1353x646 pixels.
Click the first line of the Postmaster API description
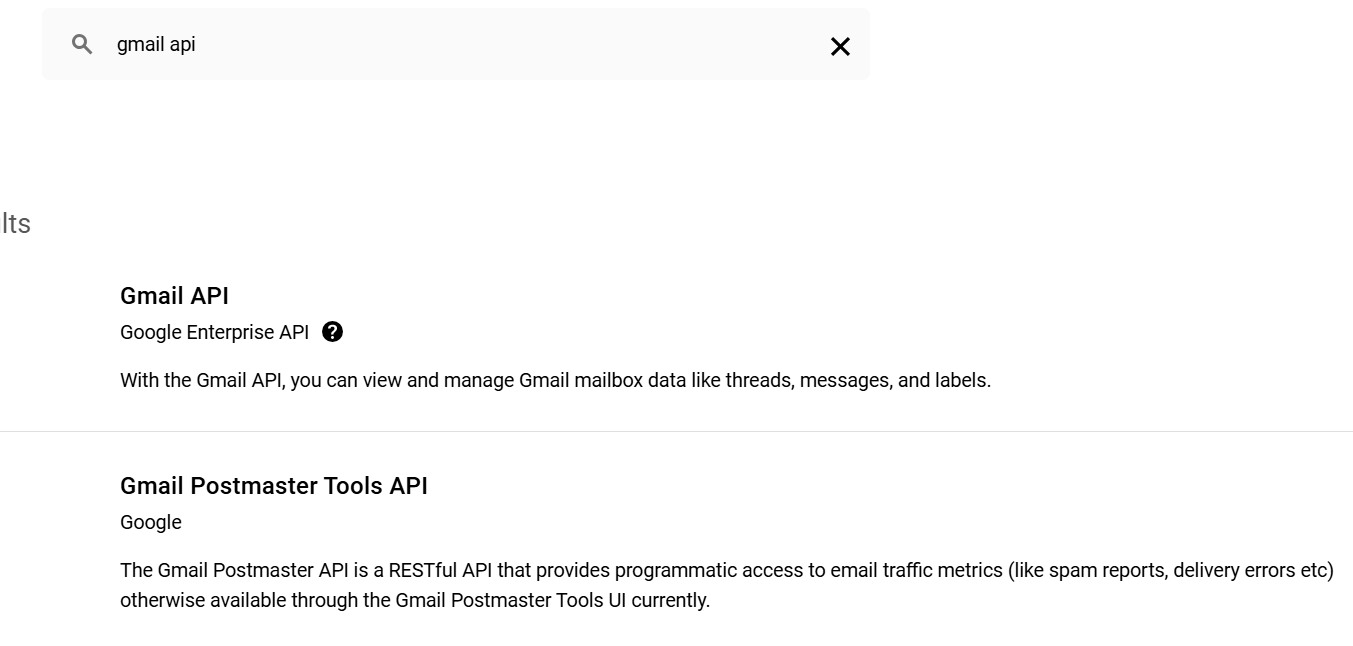[726, 571]
